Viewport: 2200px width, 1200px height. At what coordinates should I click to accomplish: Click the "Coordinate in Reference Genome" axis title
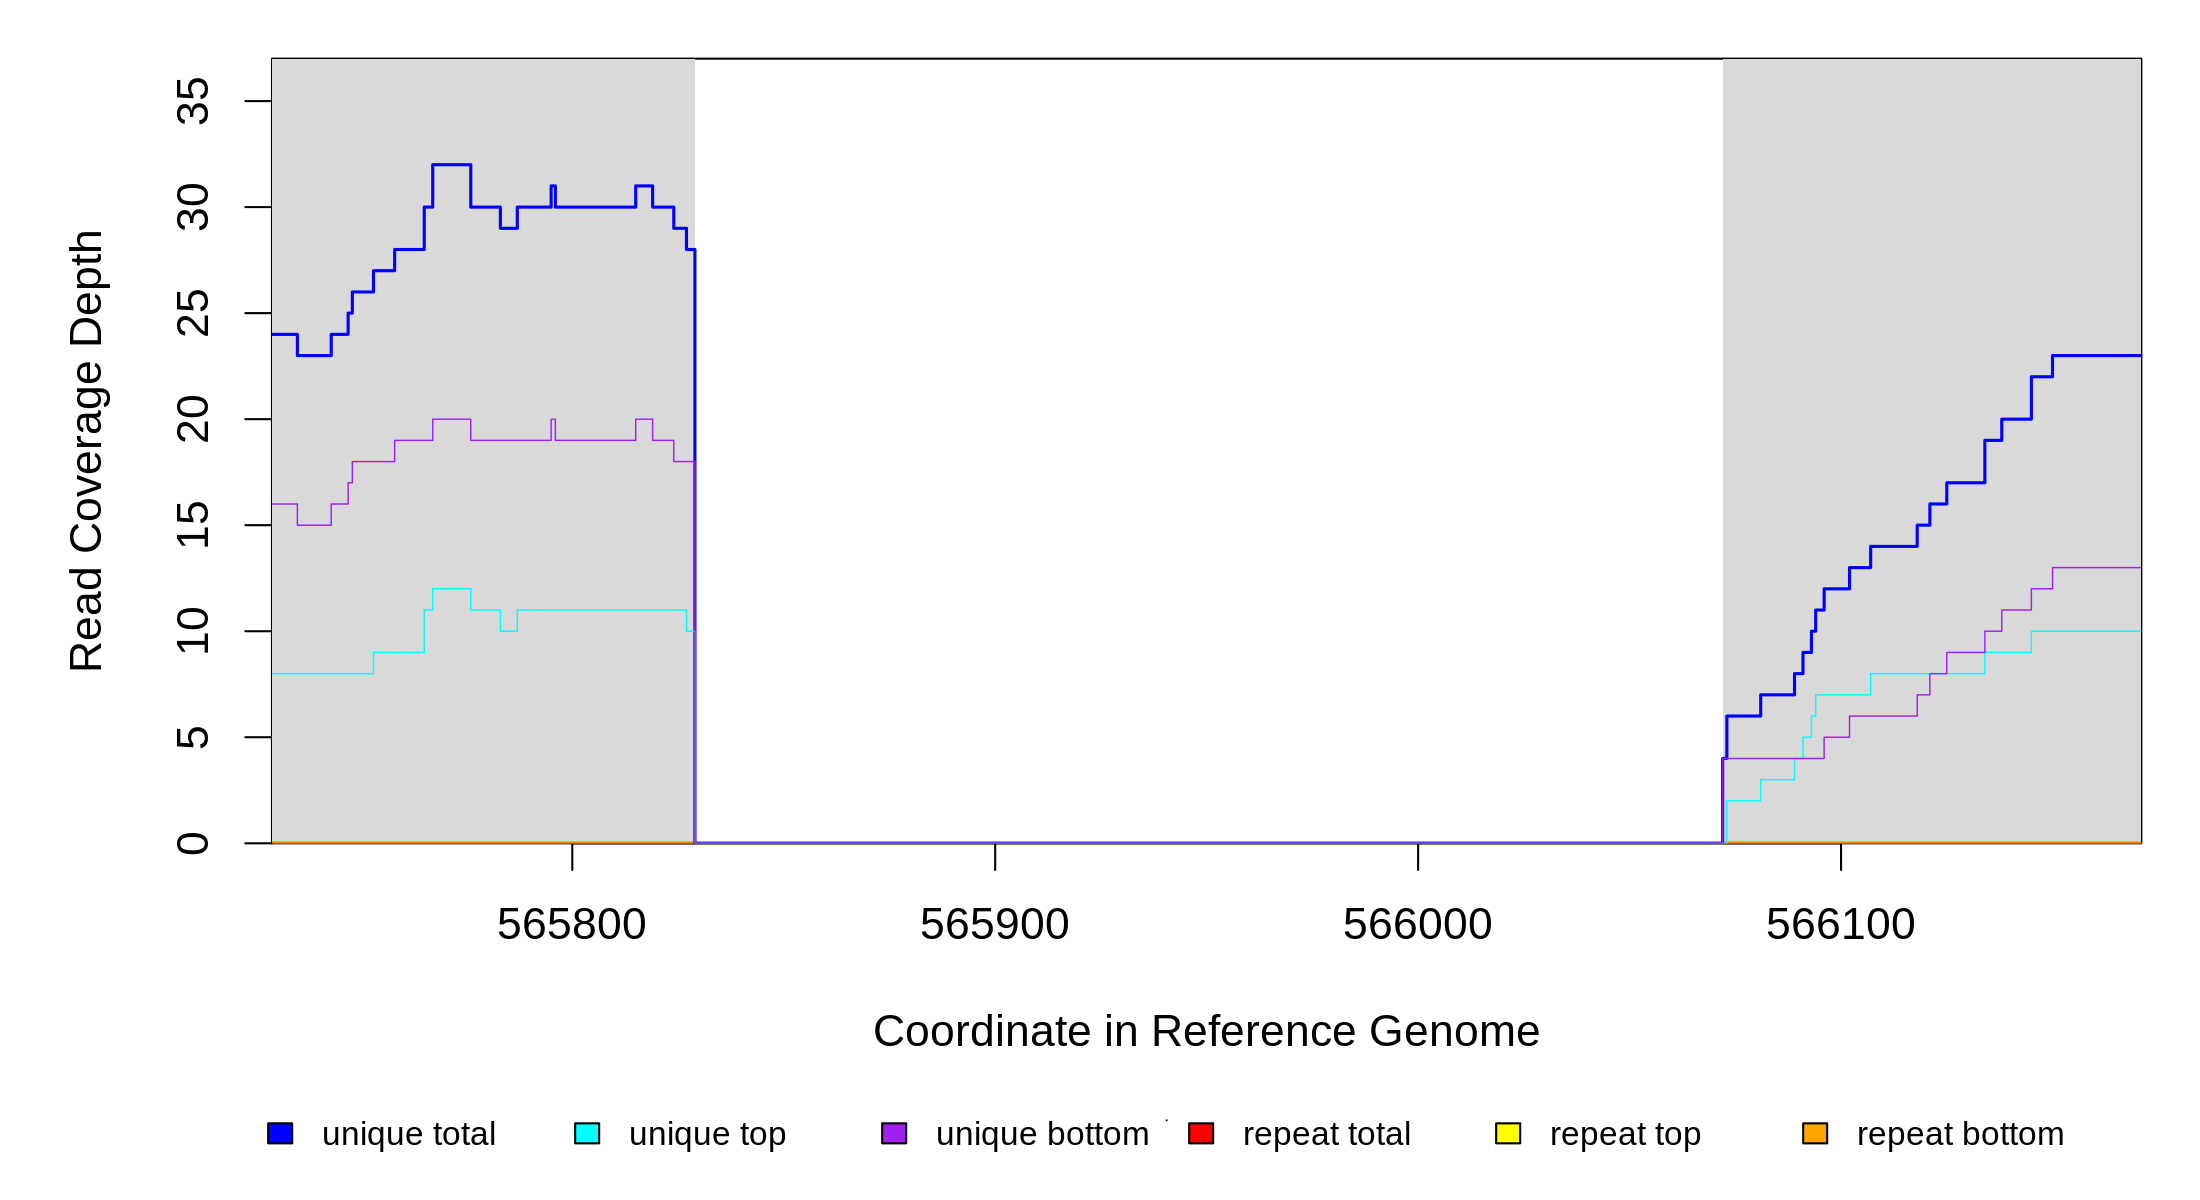[x=1206, y=1031]
